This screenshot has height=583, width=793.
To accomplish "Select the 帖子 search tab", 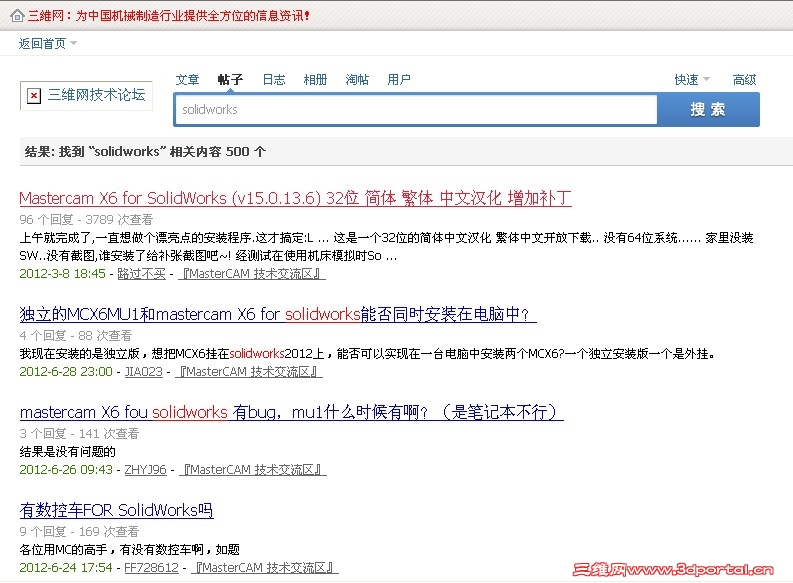I will coord(230,79).
